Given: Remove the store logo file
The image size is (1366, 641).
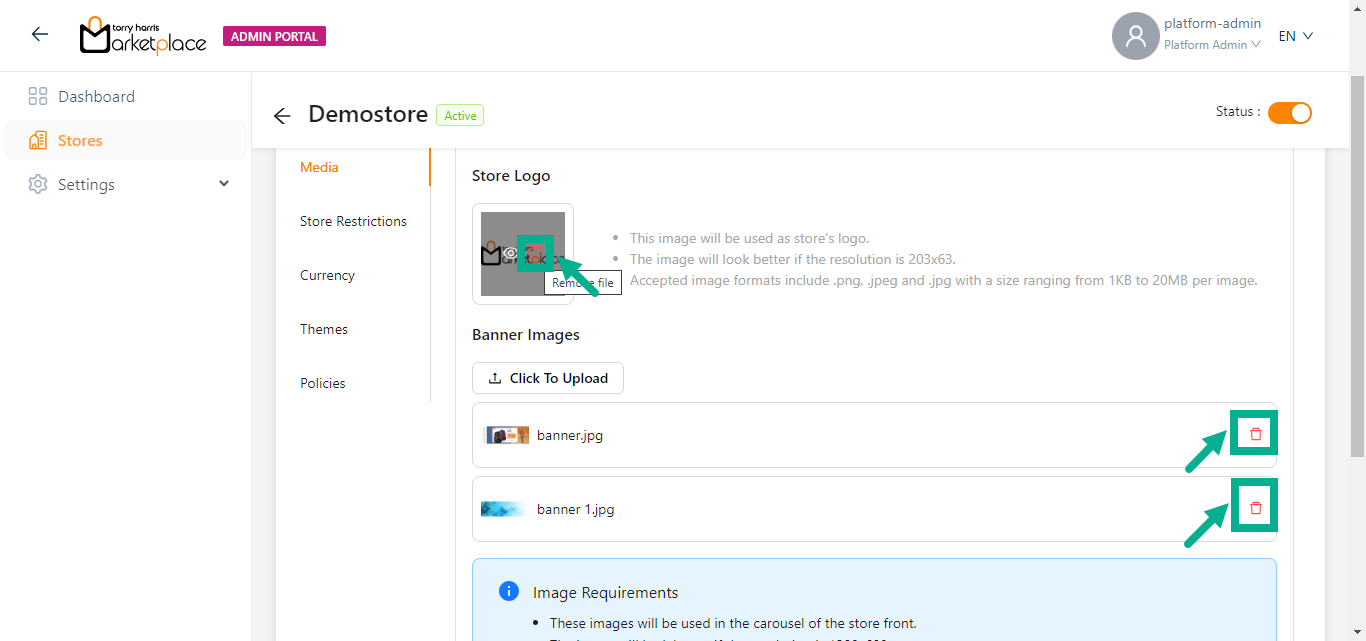Looking at the screenshot, I should 536,254.
